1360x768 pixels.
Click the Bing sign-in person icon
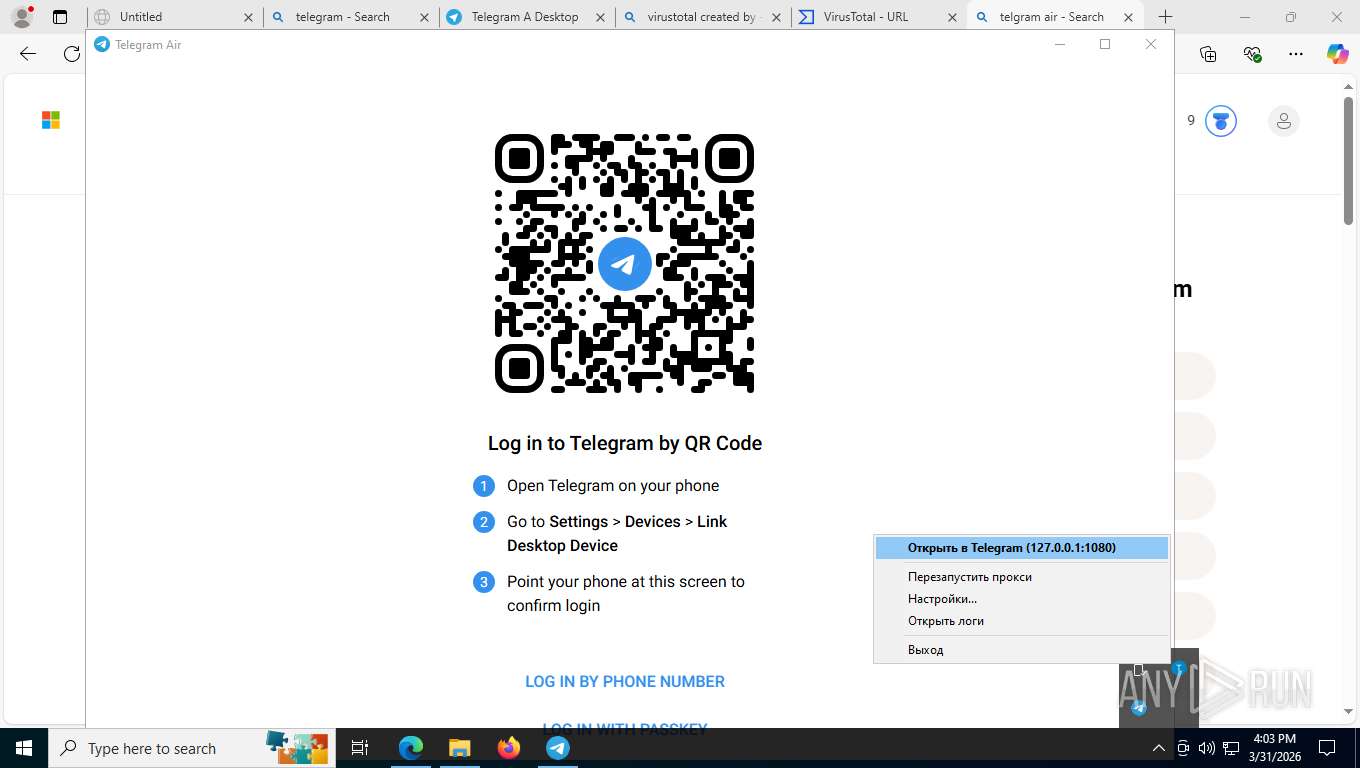[1283, 121]
